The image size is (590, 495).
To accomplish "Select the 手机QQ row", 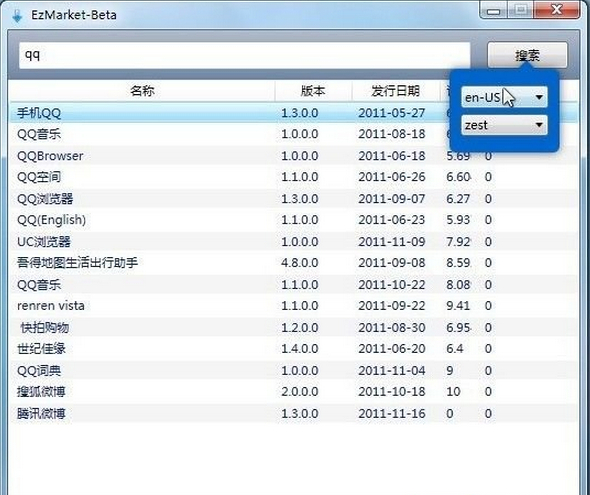I will pos(293,113).
